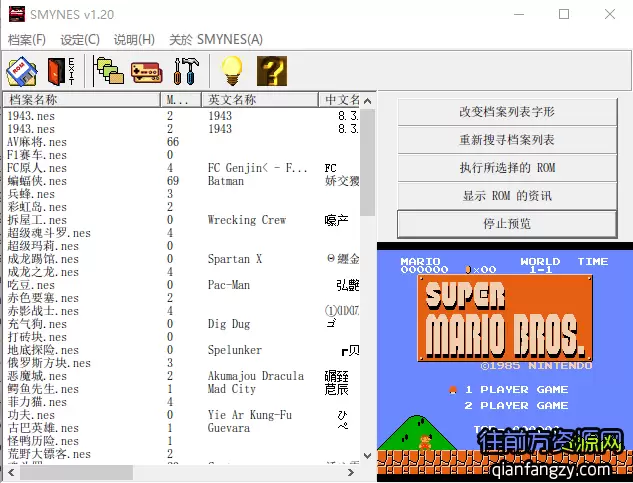Click the list's scroll down arrow
This screenshot has height=483, width=633.
click(367, 456)
